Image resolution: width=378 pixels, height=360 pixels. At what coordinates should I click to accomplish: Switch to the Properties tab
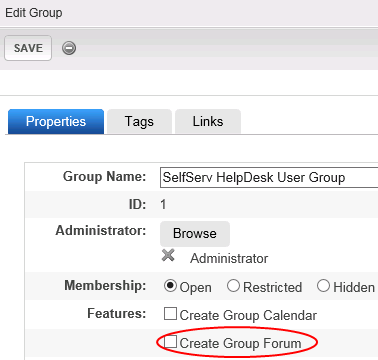[x=56, y=121]
